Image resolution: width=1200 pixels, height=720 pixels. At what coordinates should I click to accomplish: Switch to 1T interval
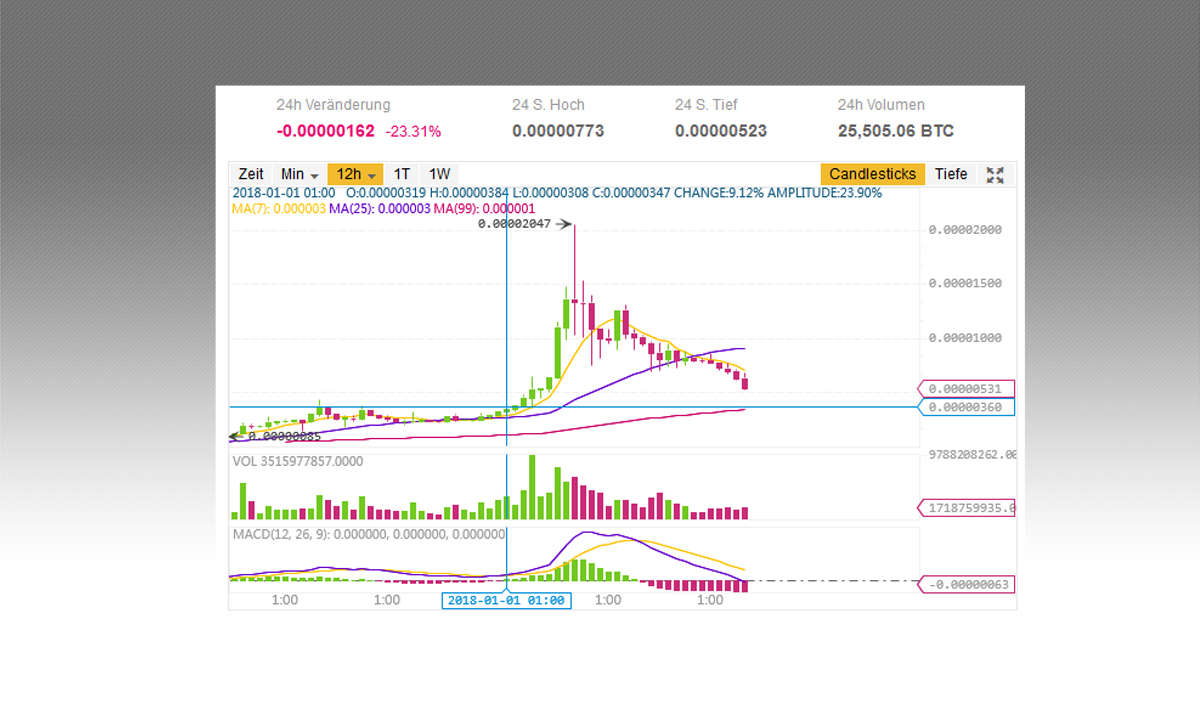[401, 174]
